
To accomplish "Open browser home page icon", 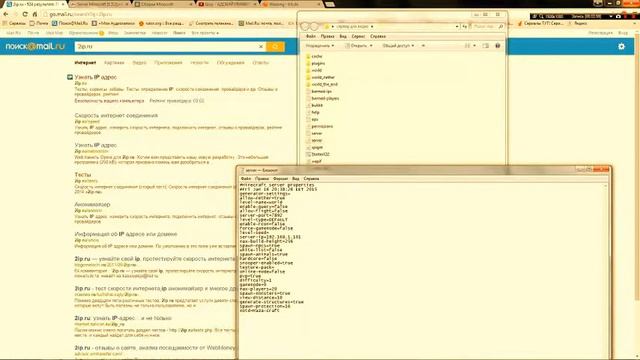I will pyautogui.click(x=35, y=14).
